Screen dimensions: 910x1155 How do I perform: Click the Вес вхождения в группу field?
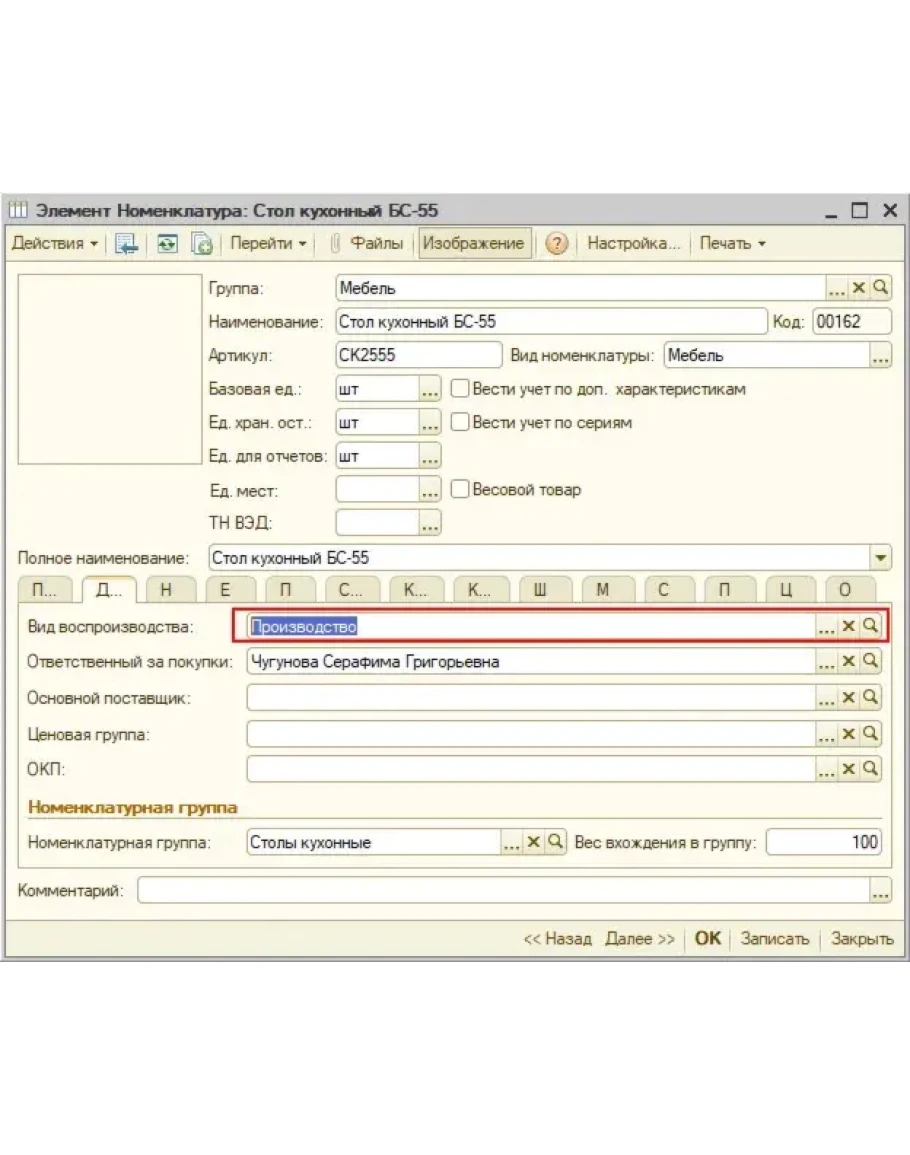824,842
